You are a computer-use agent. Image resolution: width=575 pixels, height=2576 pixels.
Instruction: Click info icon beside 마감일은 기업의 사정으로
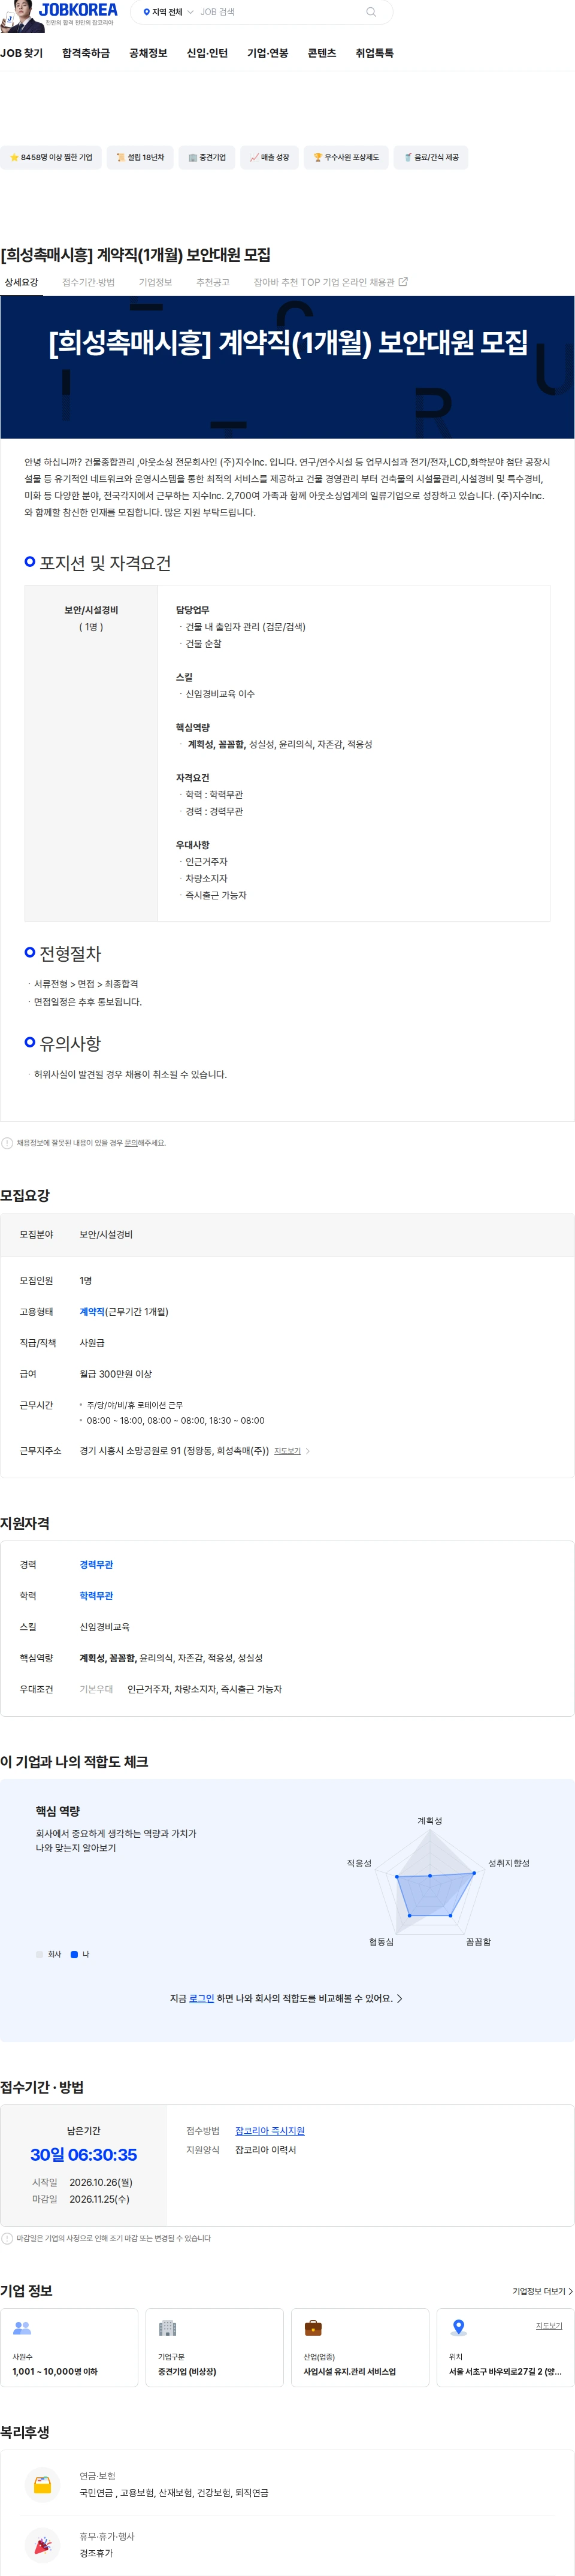(7, 2238)
